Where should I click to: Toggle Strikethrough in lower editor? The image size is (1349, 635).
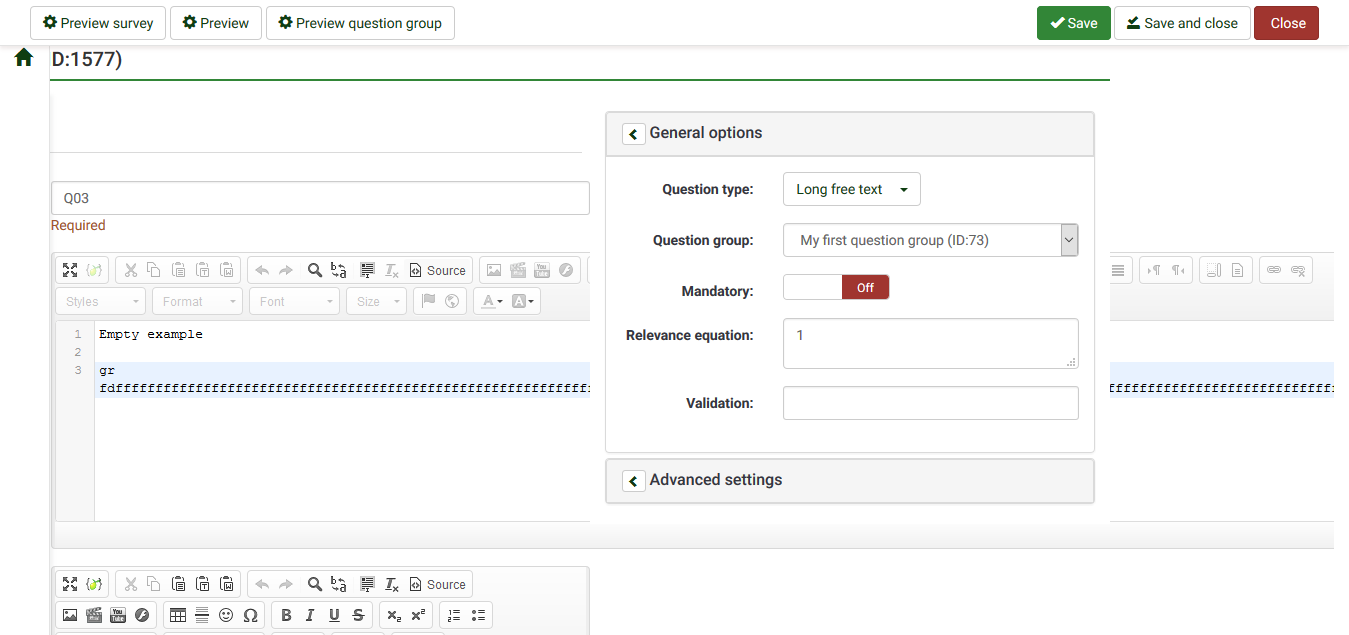coord(358,615)
